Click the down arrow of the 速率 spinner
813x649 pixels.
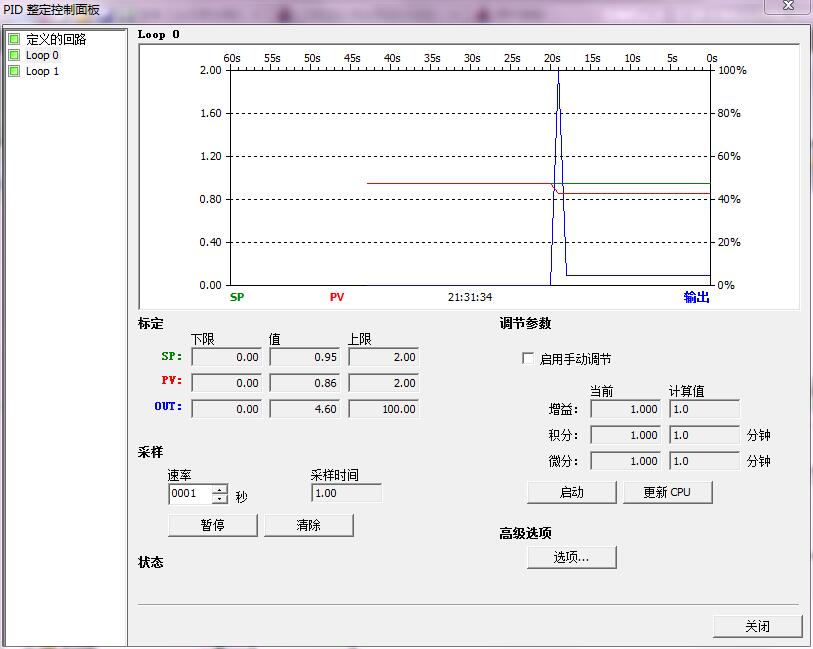pyautogui.click(x=220, y=497)
